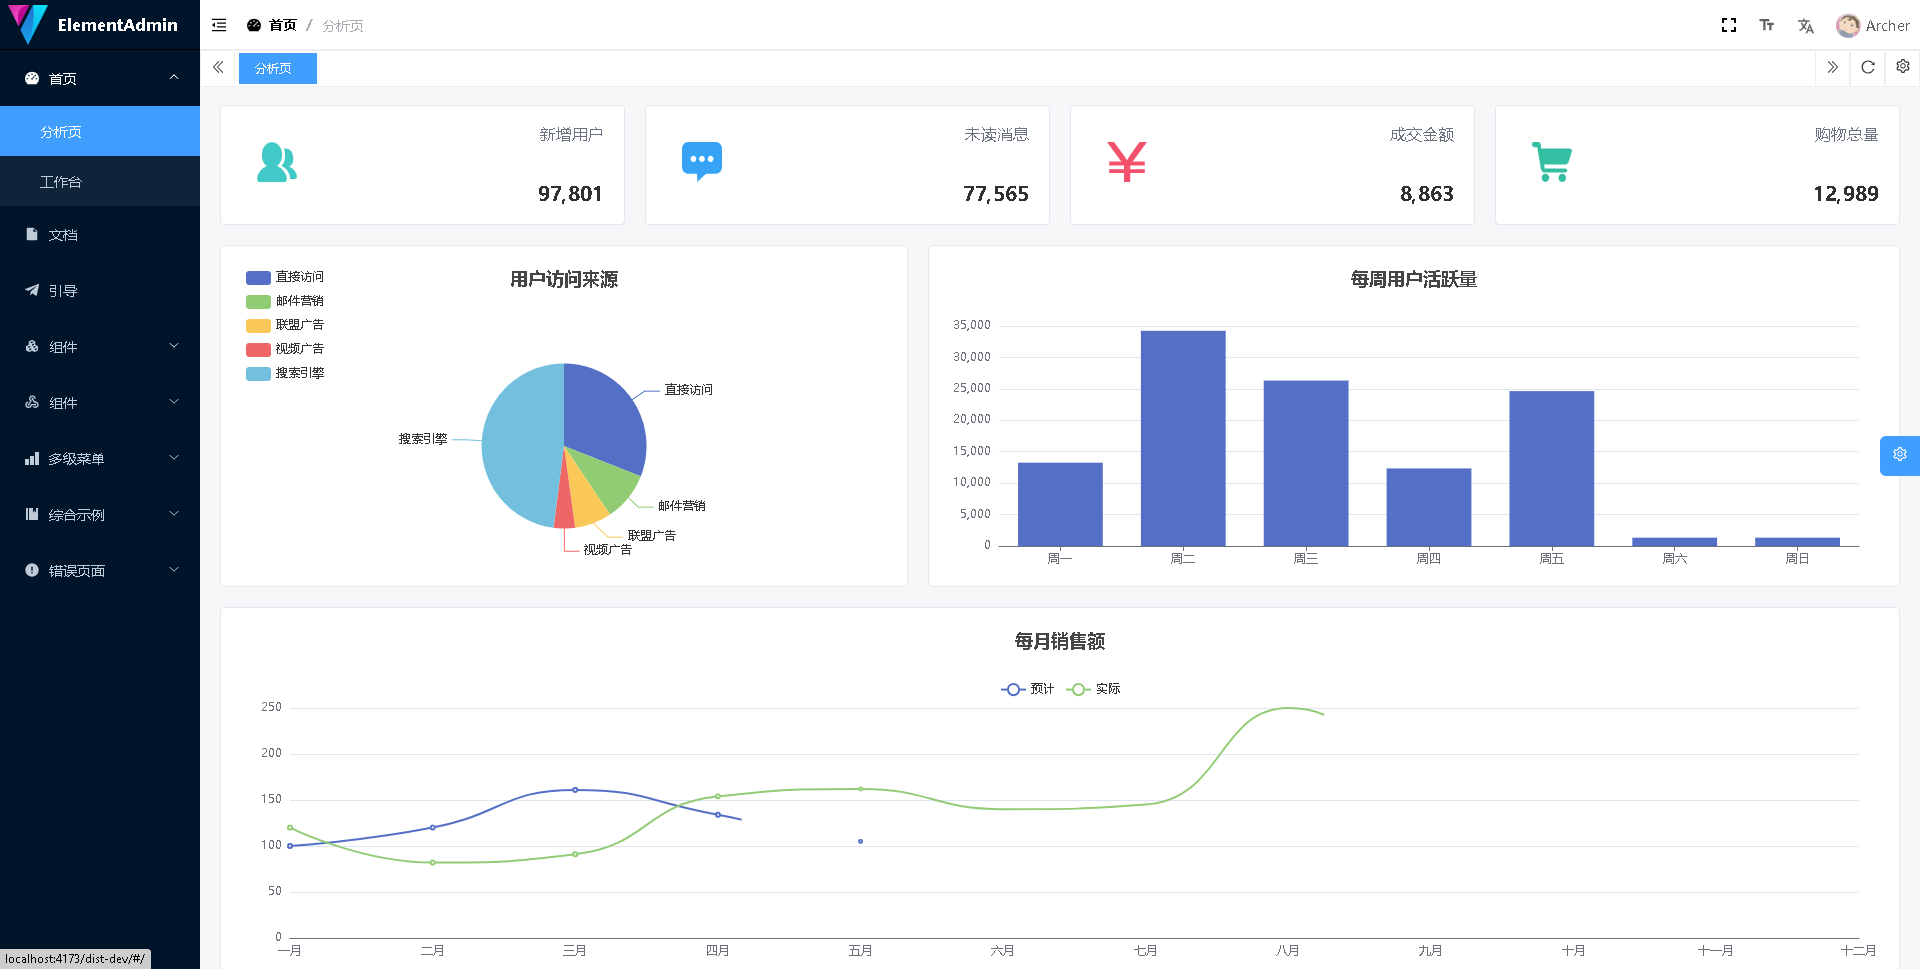The height and width of the screenshot is (969, 1920).
Task: Open the language translation switcher
Action: coord(1805,26)
